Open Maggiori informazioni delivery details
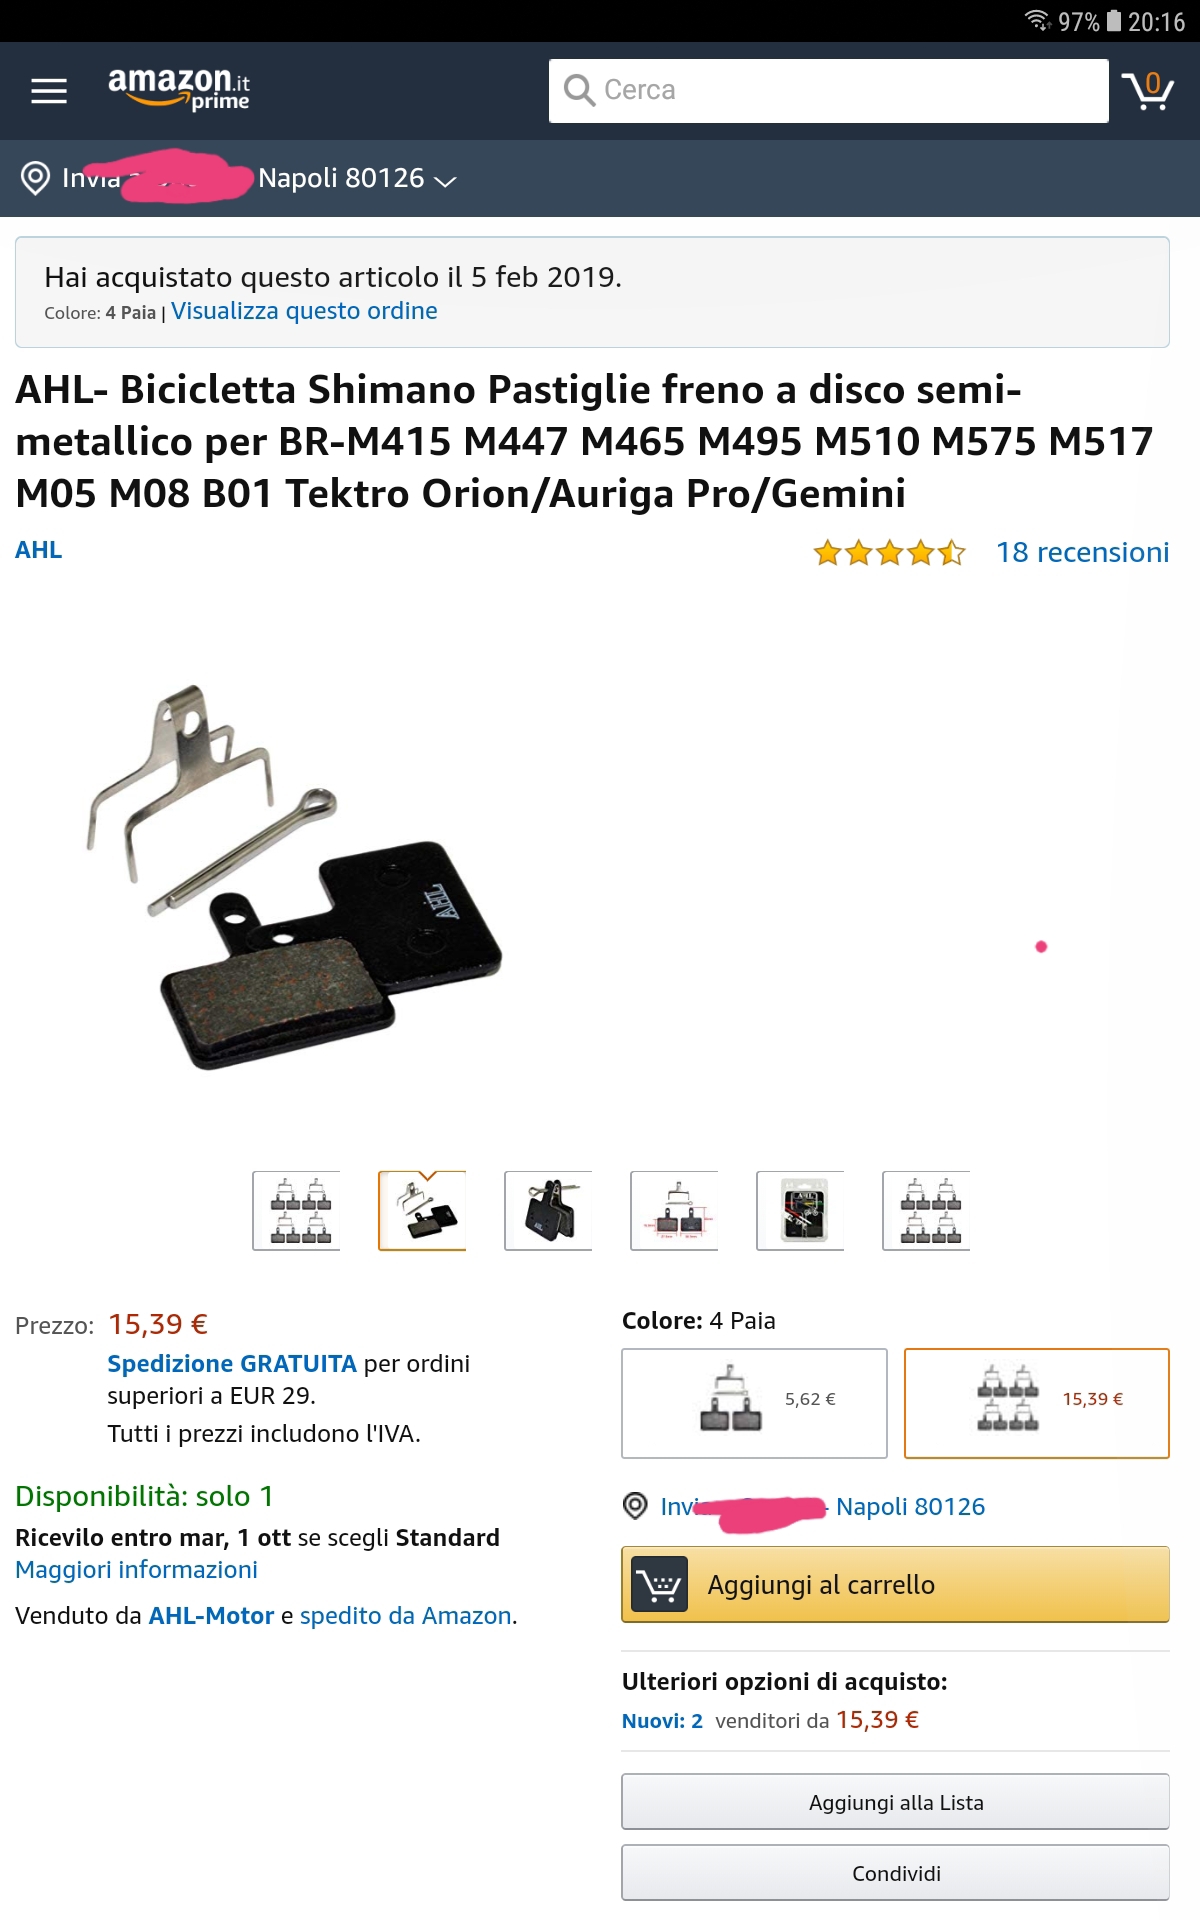1200x1920 pixels. pos(137,1569)
